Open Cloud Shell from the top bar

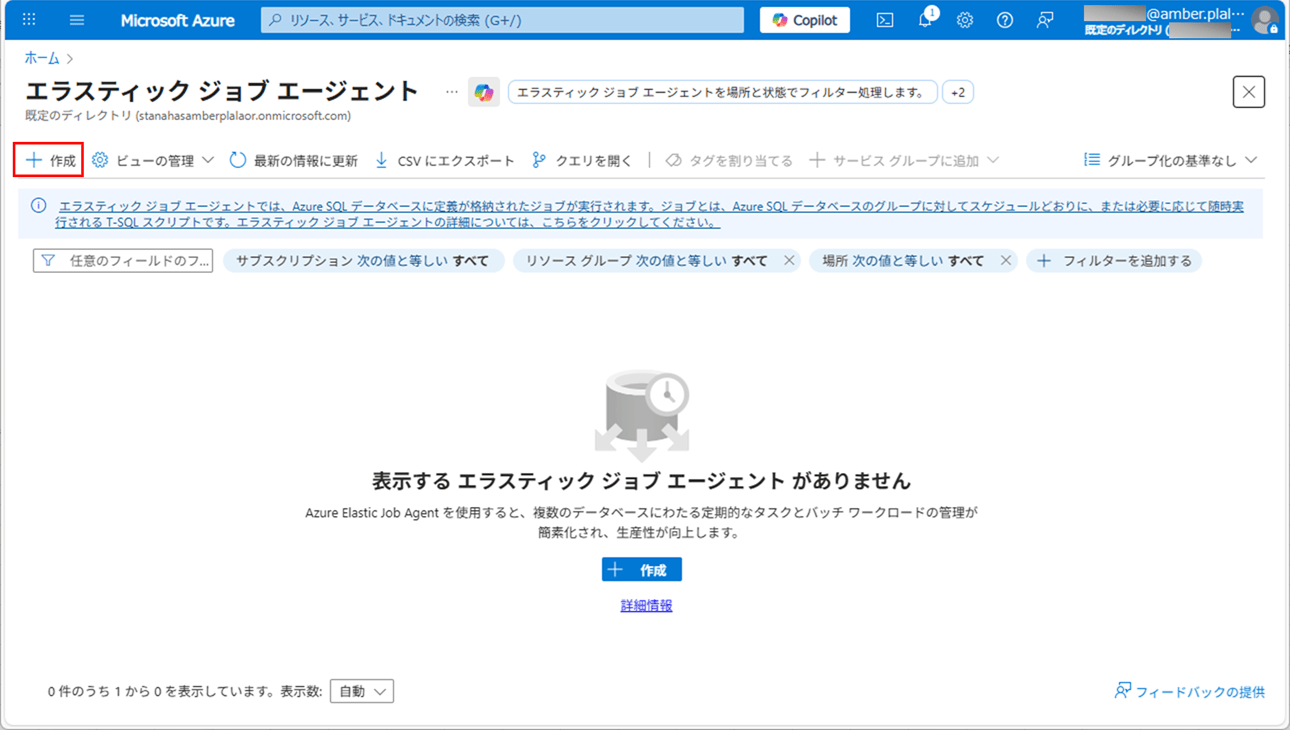[885, 20]
